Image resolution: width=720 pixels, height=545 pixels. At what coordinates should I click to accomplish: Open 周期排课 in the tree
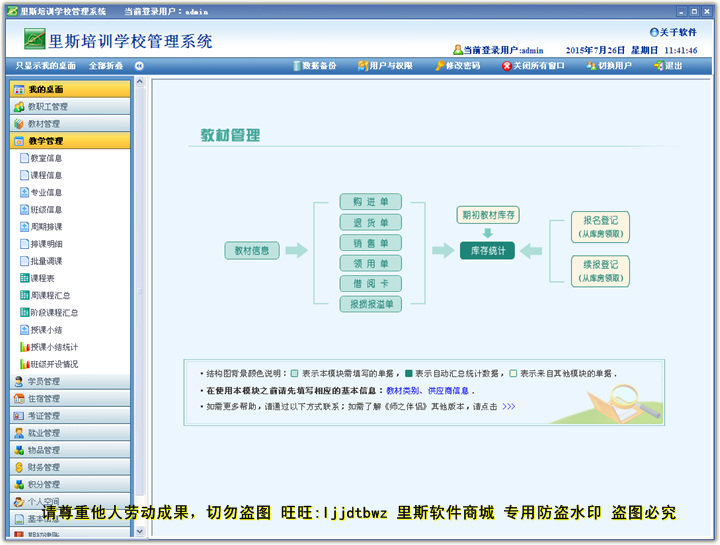click(x=41, y=226)
